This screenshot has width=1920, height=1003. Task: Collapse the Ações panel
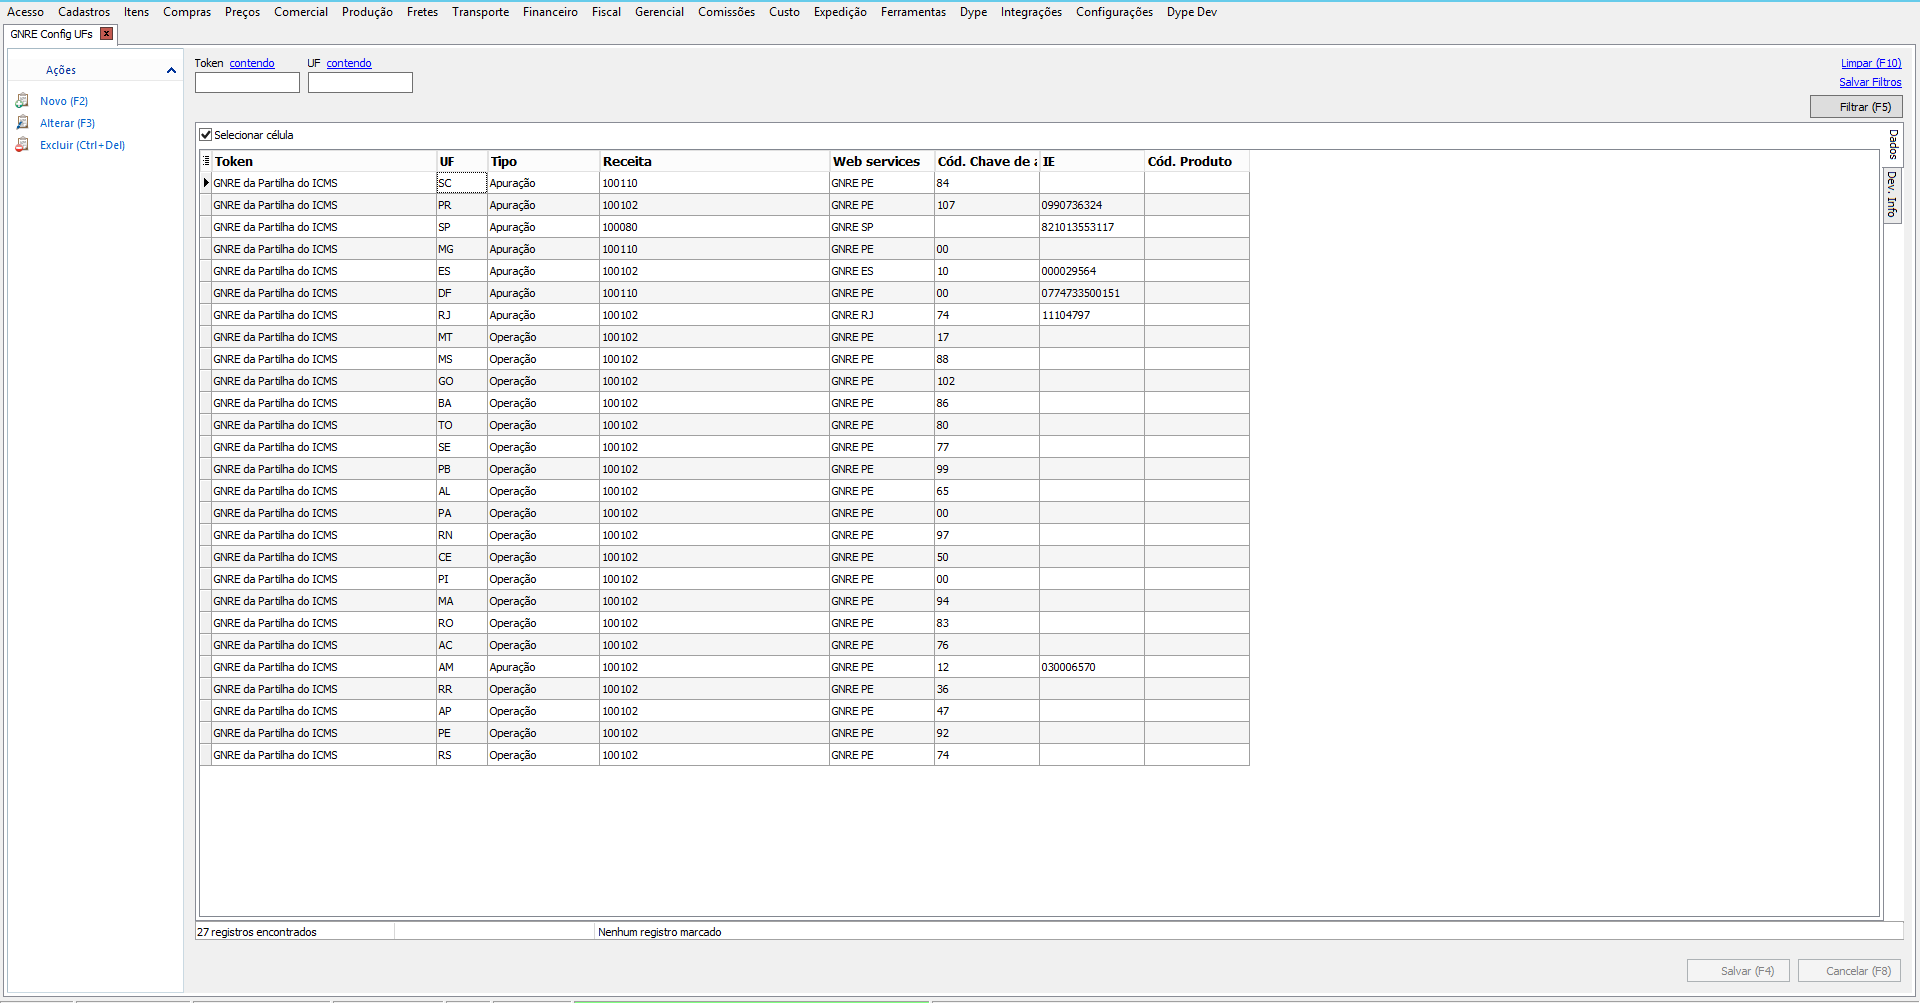point(171,70)
